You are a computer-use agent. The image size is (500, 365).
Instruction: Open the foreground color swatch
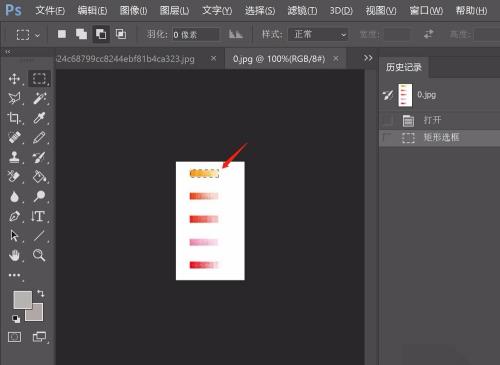tap(22, 300)
